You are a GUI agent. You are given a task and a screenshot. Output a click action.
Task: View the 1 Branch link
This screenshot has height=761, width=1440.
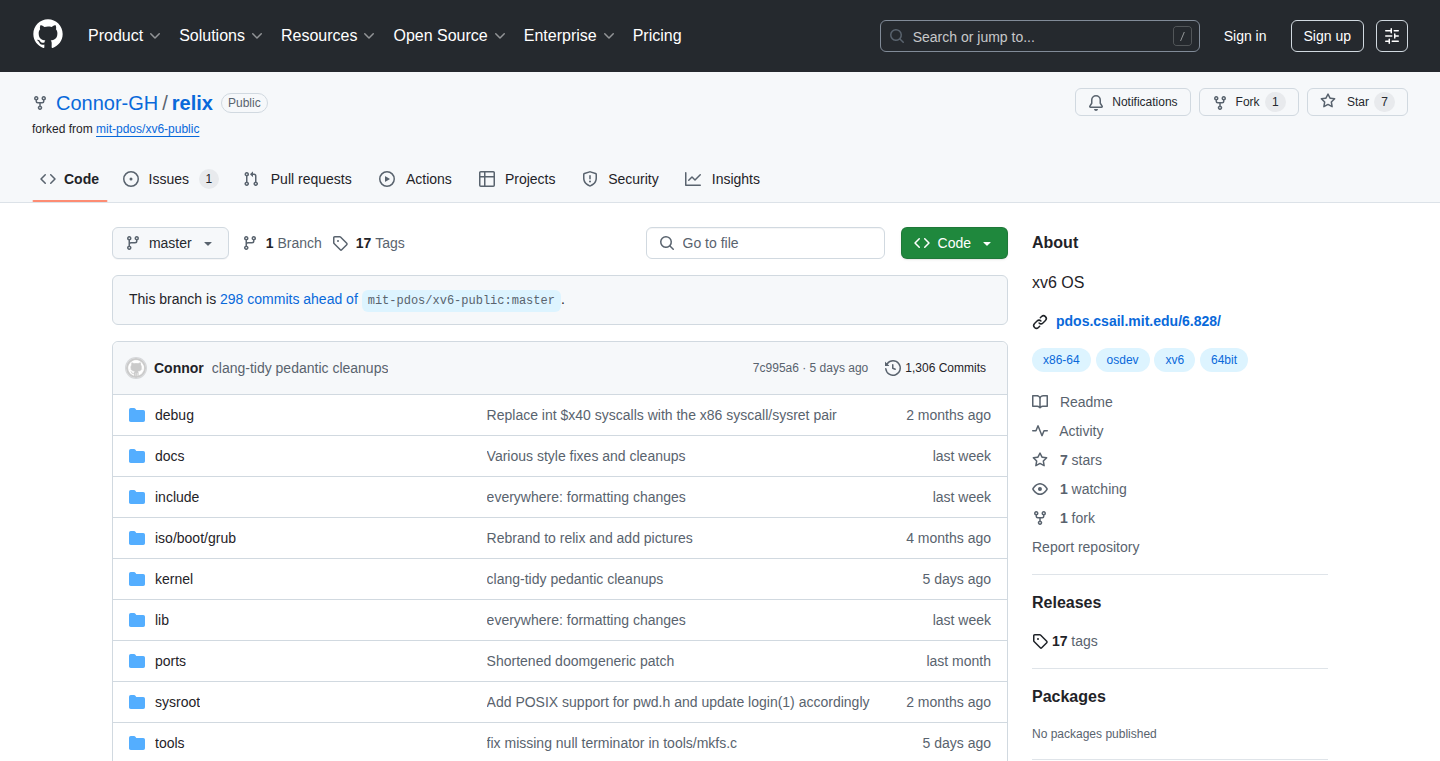coord(282,243)
